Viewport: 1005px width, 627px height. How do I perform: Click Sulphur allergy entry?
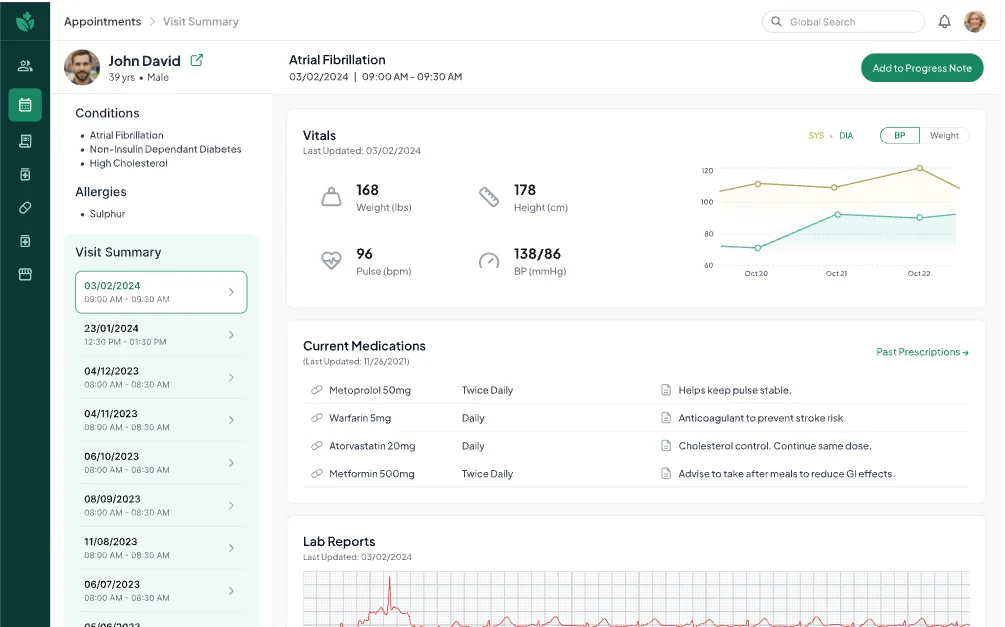click(x=107, y=213)
